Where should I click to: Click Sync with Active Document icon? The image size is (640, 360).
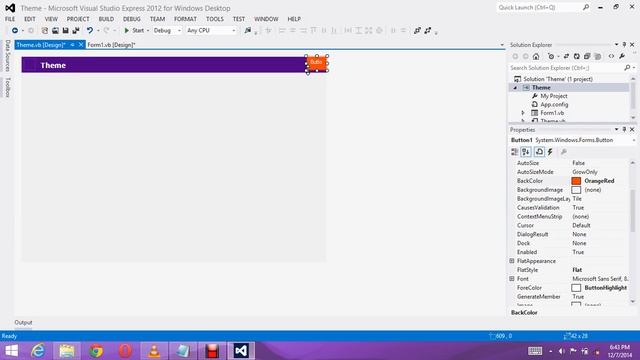point(566,56)
